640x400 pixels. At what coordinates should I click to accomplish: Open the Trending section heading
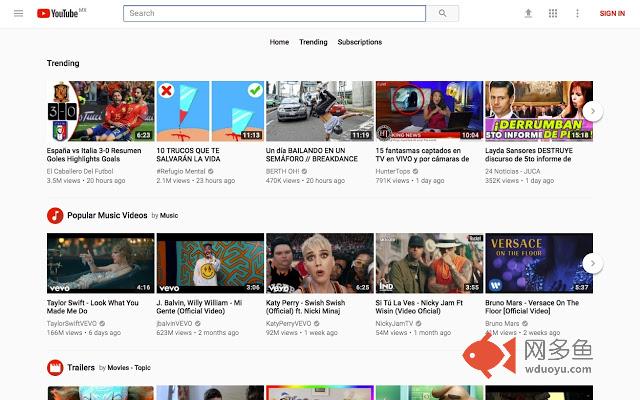63,63
